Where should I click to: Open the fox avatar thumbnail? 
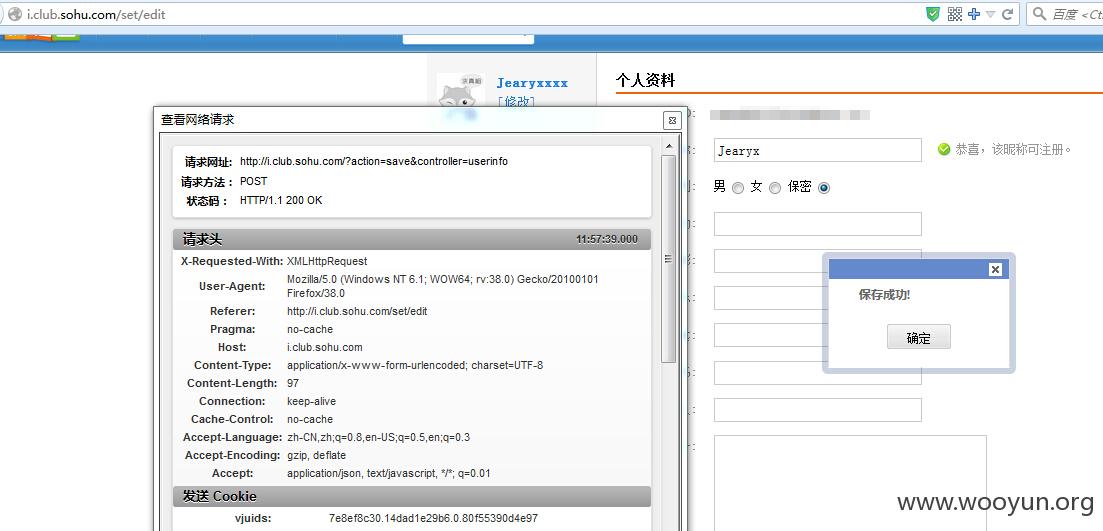(x=461, y=96)
